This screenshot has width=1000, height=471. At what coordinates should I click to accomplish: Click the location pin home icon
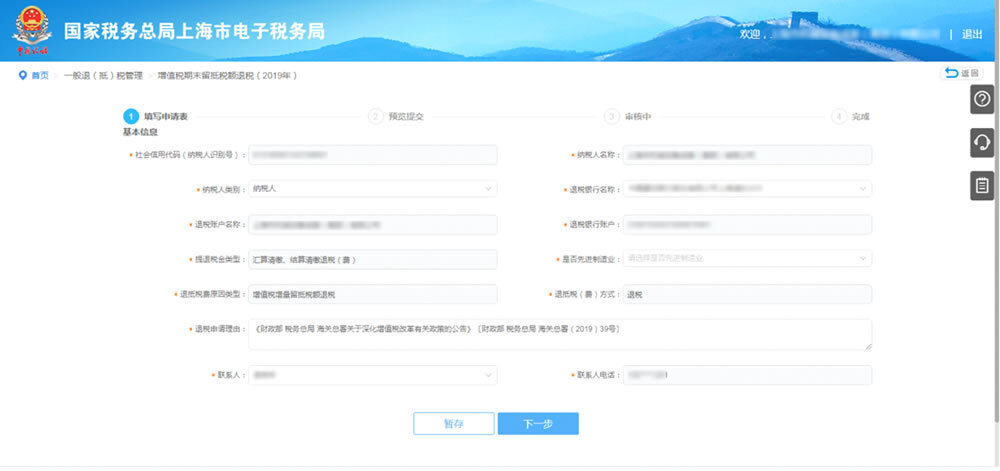pyautogui.click(x=23, y=75)
